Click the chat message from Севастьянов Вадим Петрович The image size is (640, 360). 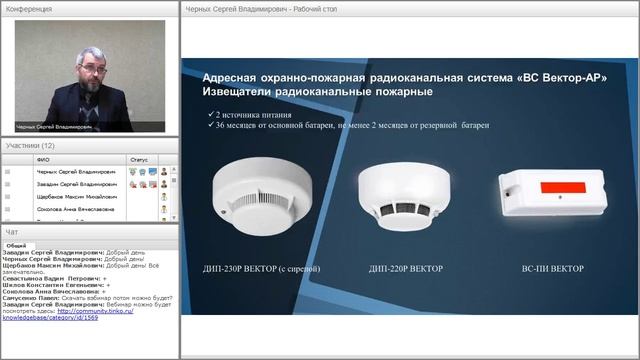coord(54,278)
